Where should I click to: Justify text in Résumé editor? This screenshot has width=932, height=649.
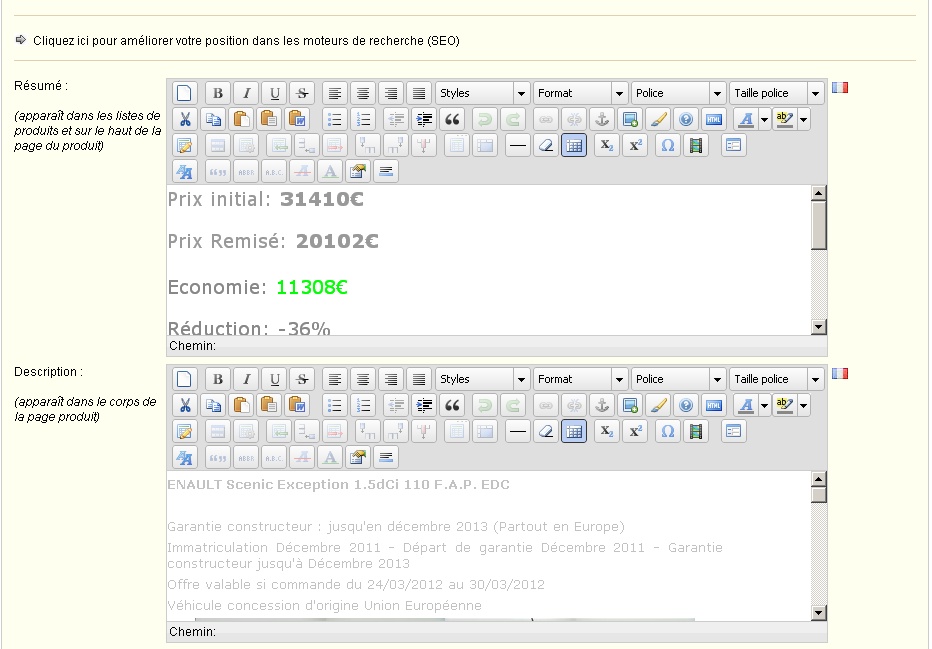pyautogui.click(x=419, y=93)
